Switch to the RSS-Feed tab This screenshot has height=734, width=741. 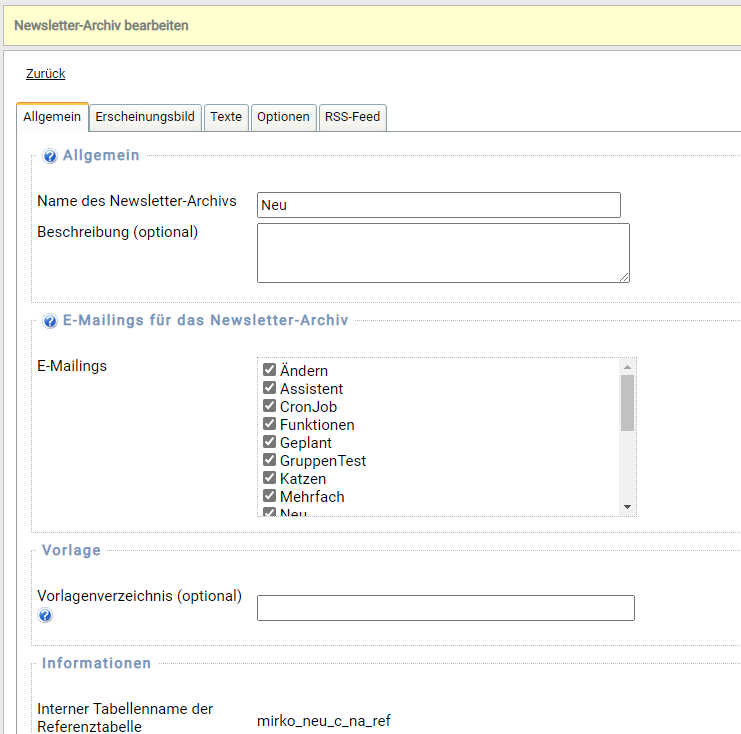(x=352, y=117)
